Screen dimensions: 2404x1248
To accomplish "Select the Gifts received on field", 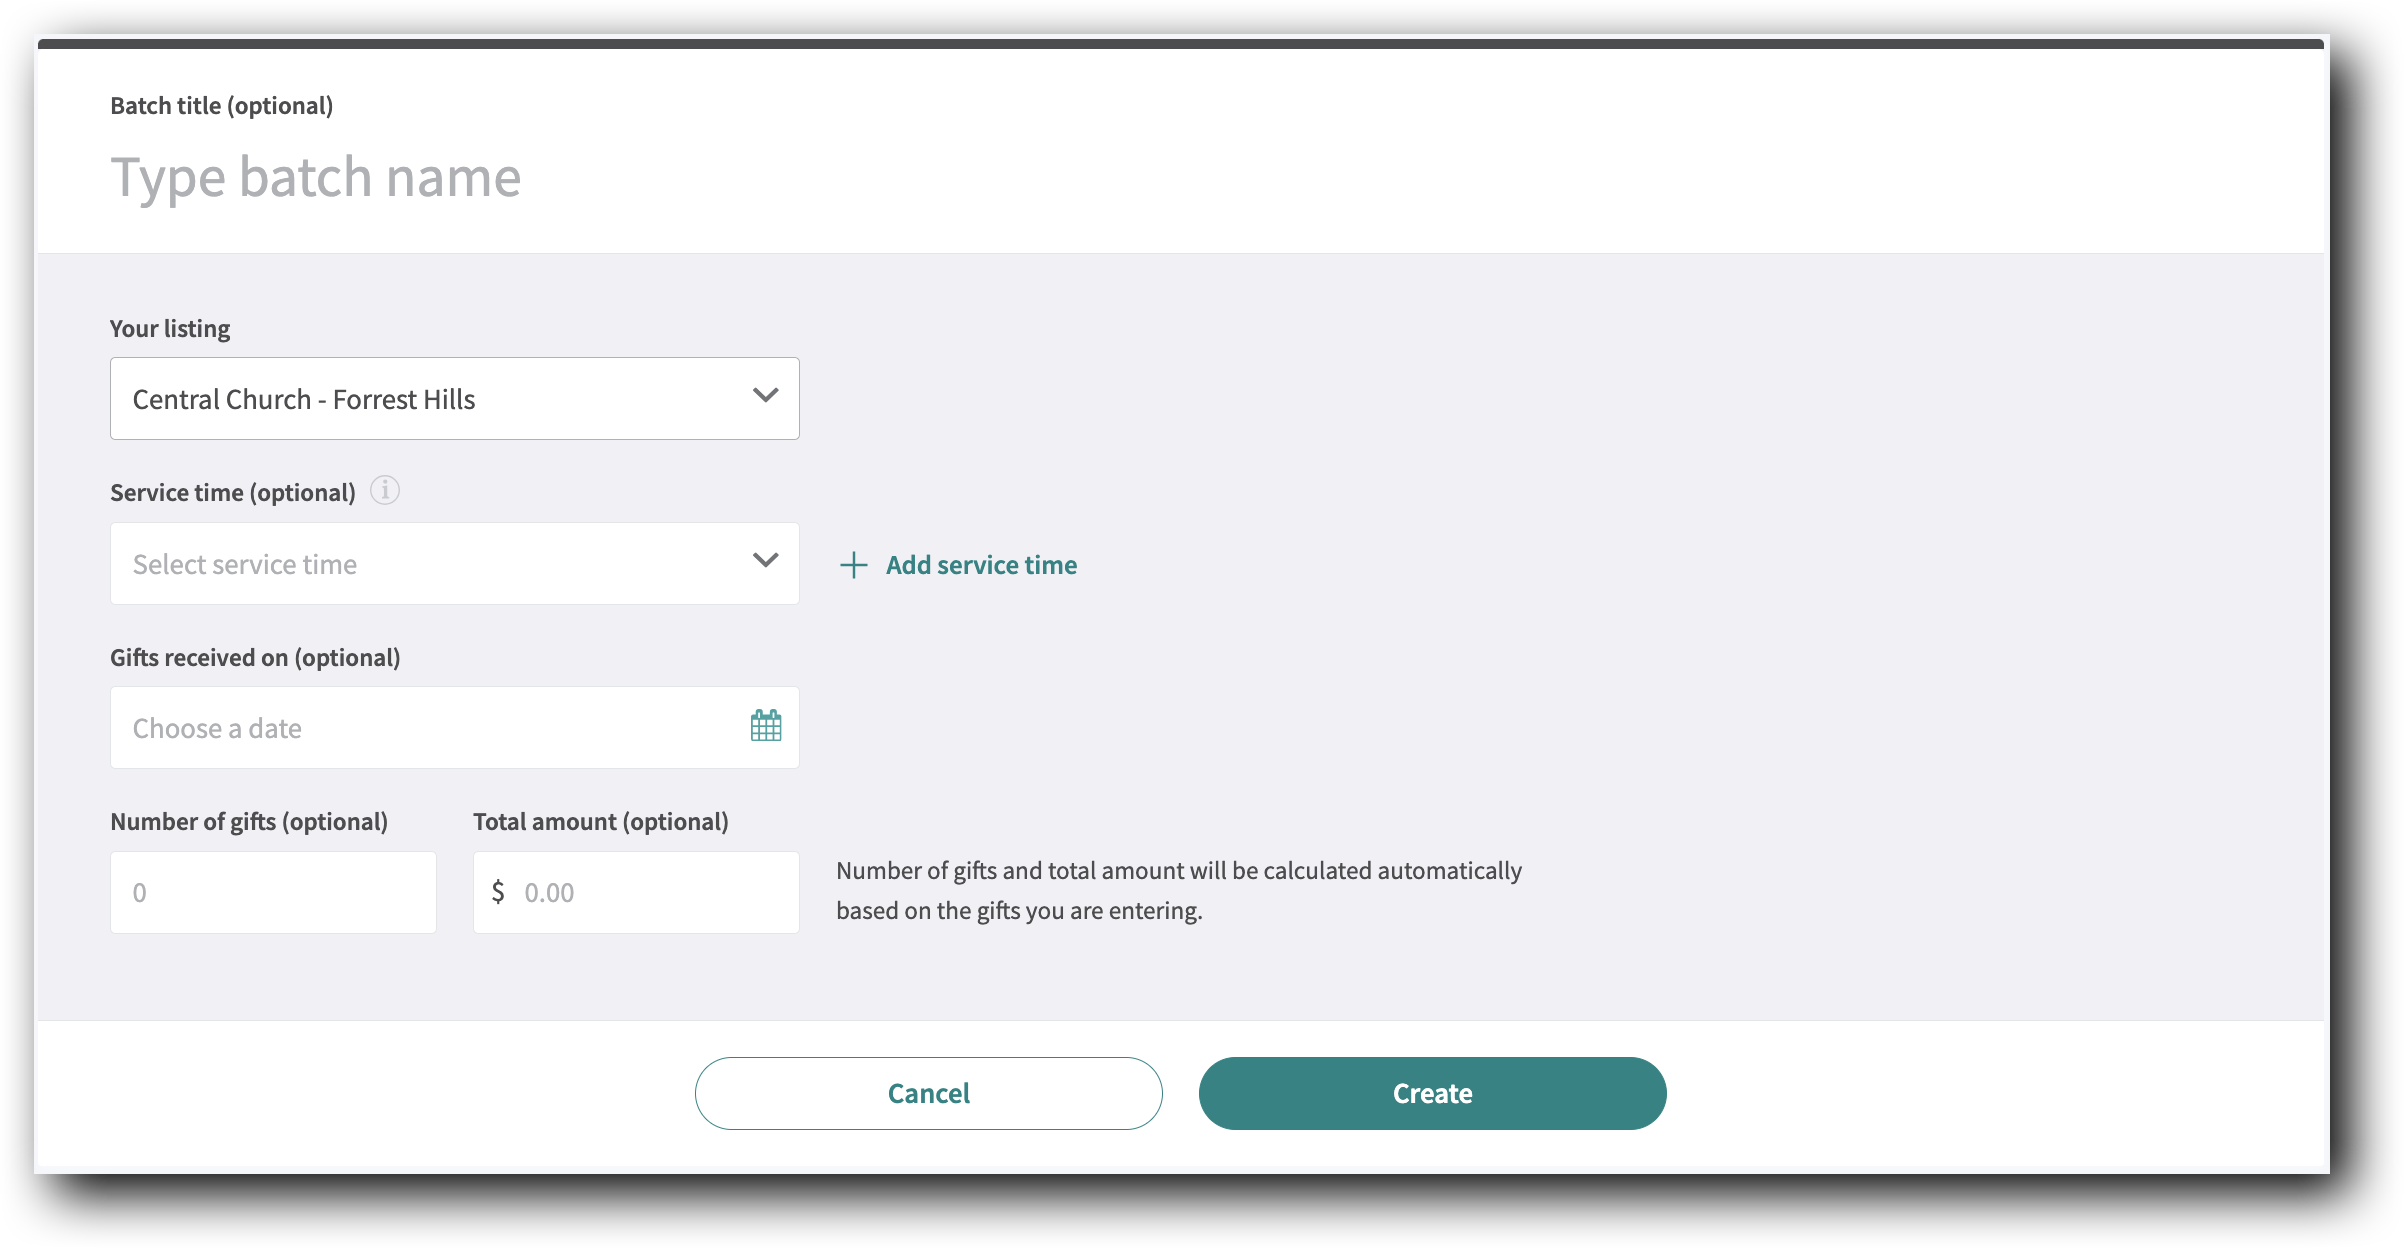I will pyautogui.click(x=255, y=657).
